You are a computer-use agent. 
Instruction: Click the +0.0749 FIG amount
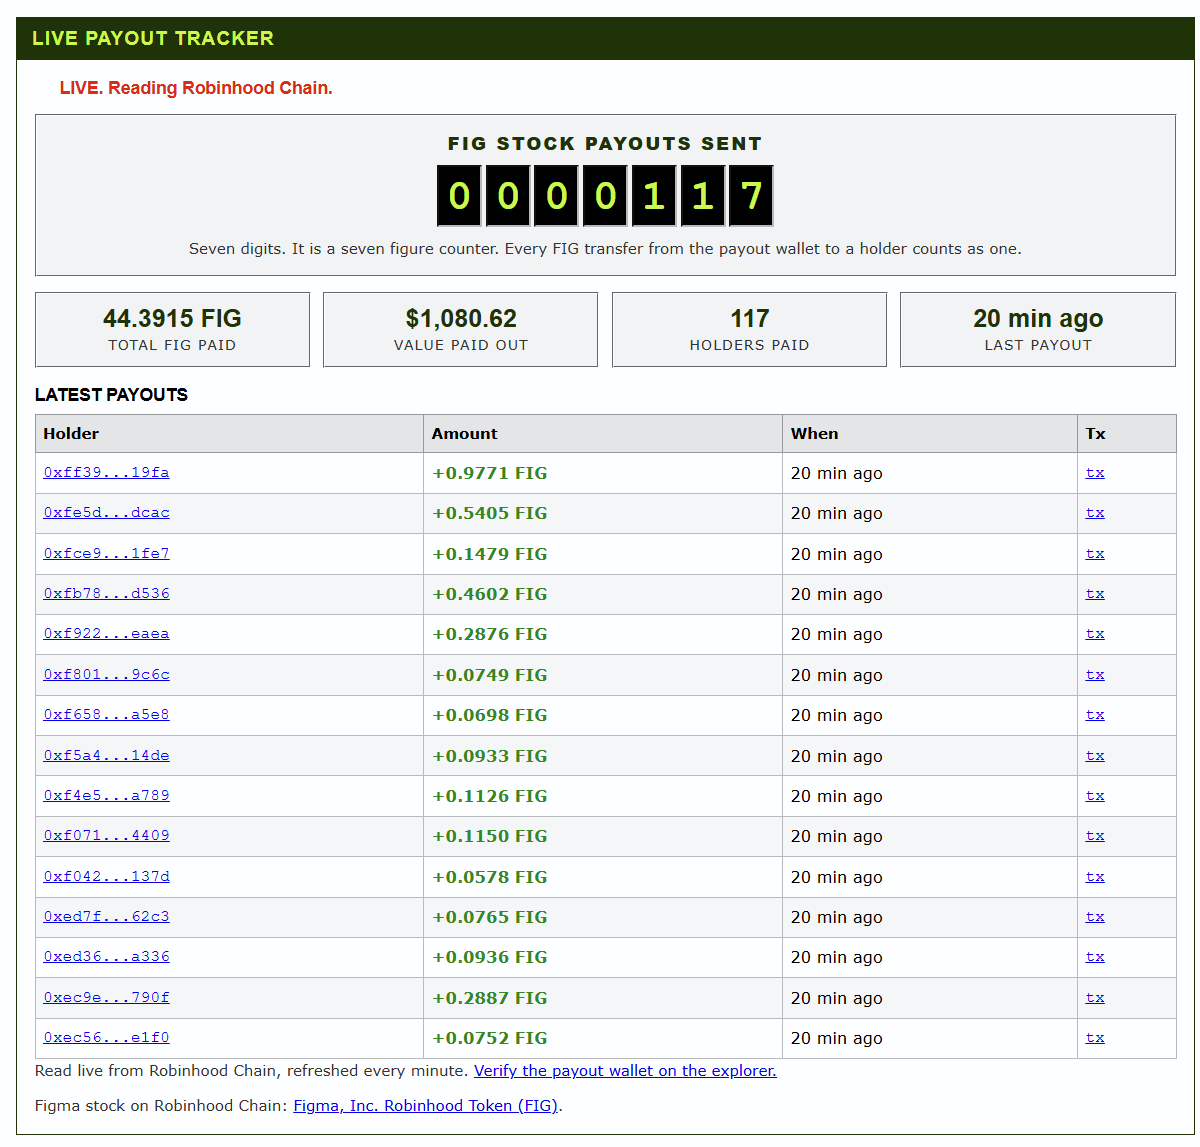pyautogui.click(x=490, y=675)
